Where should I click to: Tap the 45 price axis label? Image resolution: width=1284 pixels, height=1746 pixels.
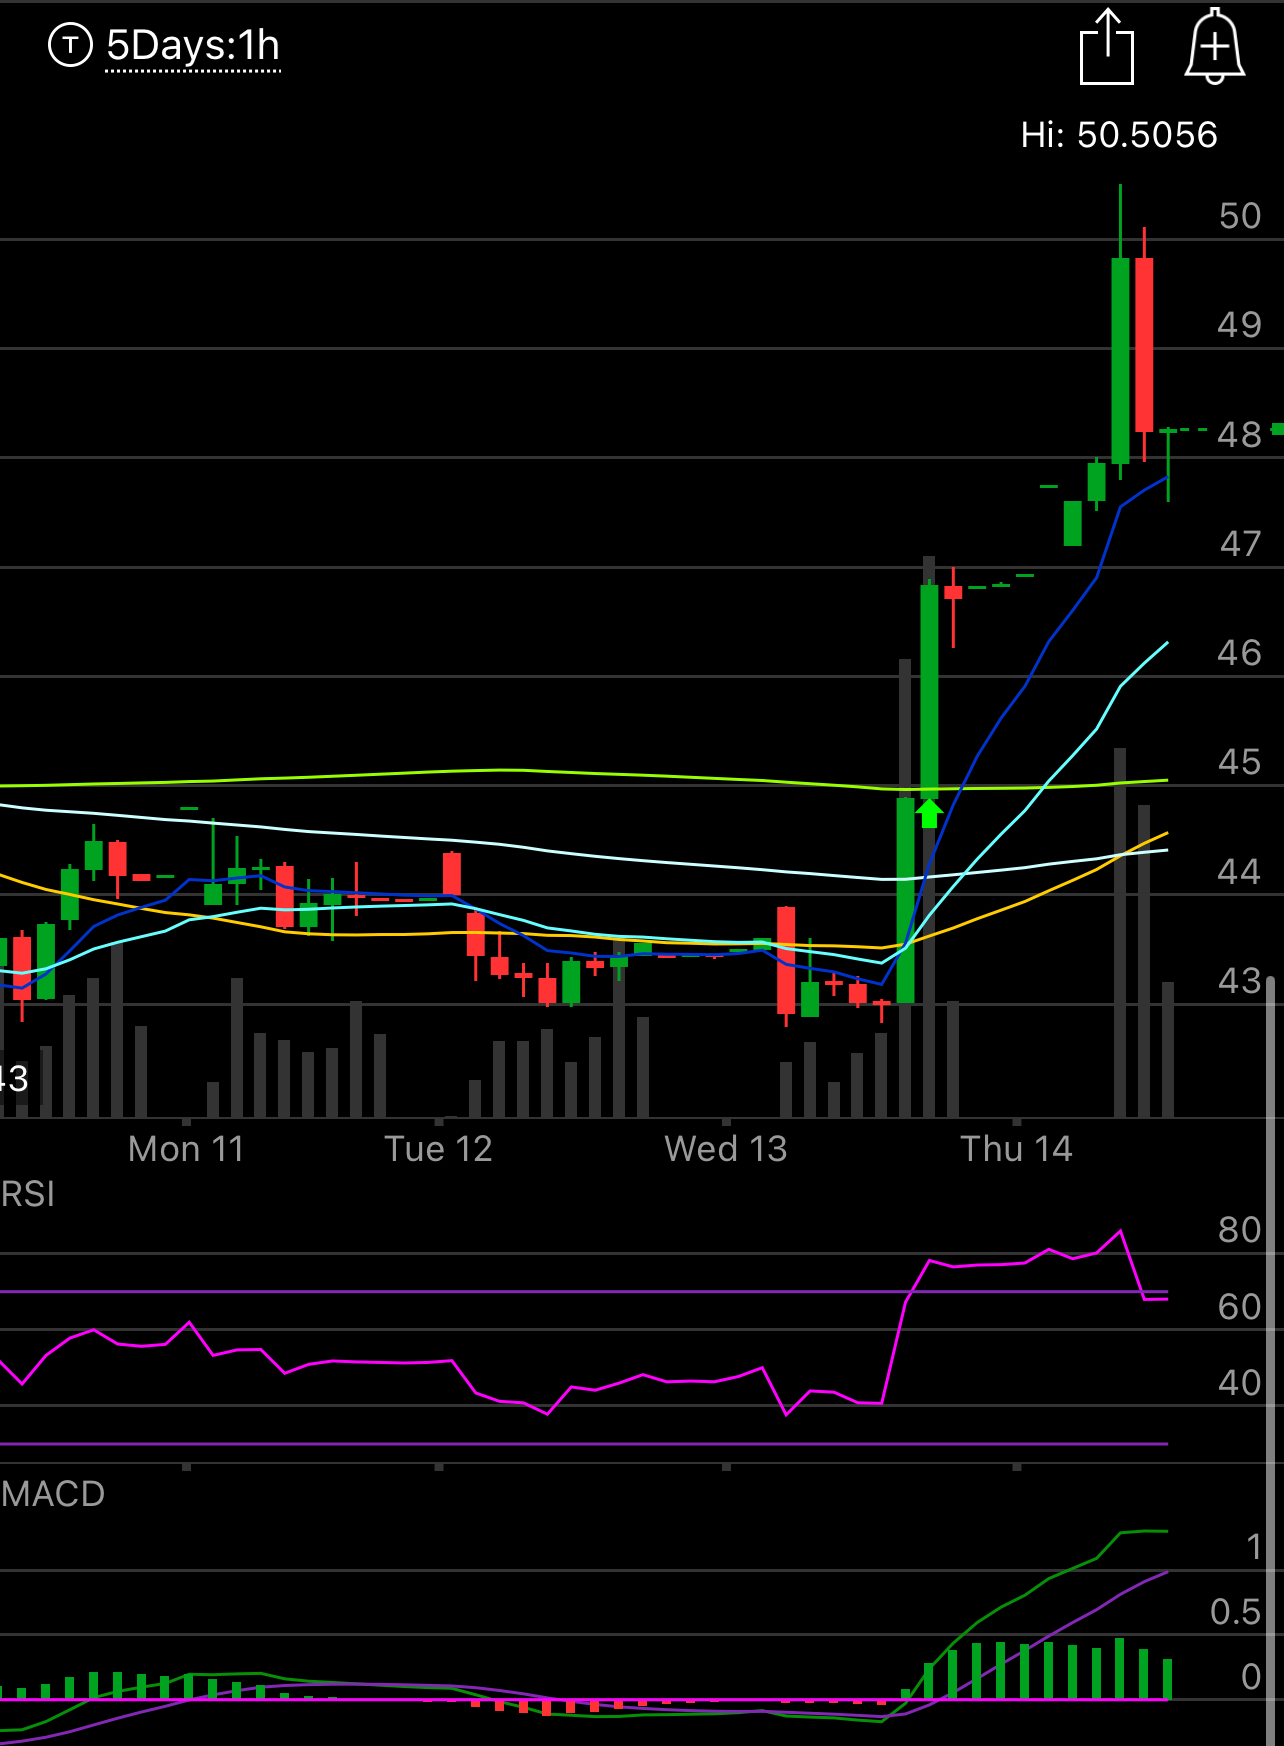click(1240, 762)
